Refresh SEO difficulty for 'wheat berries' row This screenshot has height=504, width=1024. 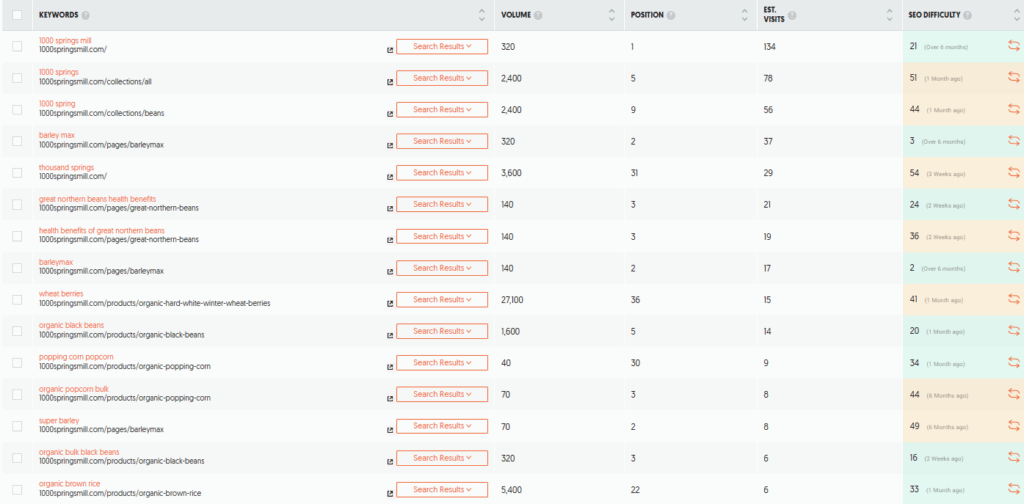click(x=1014, y=299)
